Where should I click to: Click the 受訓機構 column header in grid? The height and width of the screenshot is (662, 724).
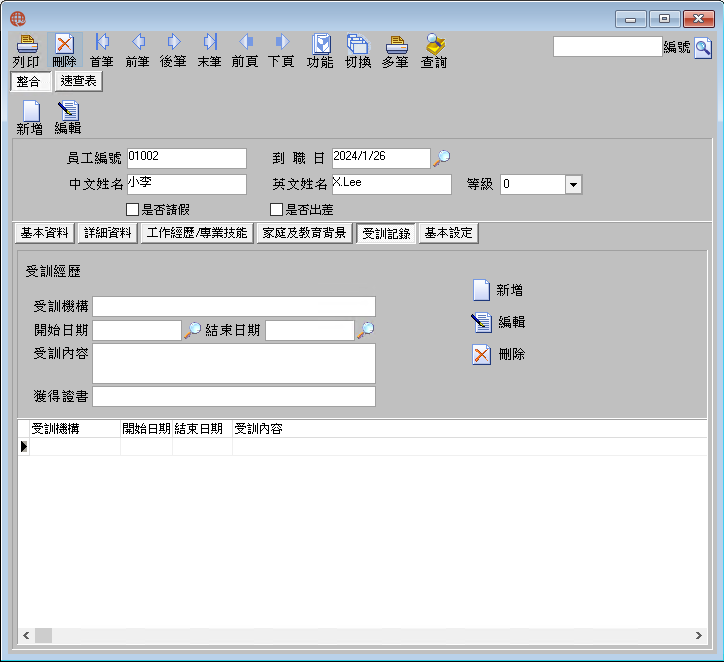coord(75,429)
